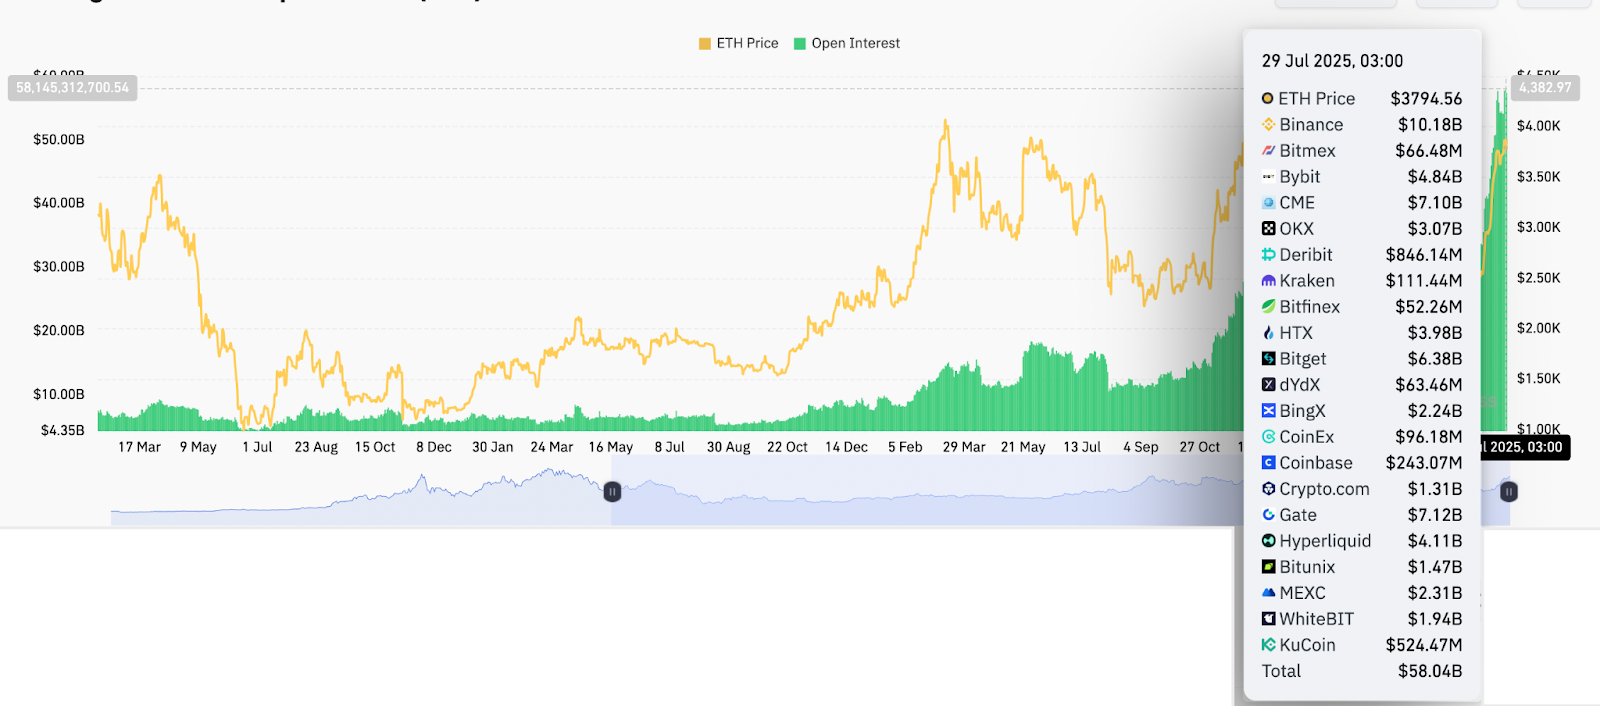Click the 2025, 03:00 crosshair date label

[x=1525, y=447]
